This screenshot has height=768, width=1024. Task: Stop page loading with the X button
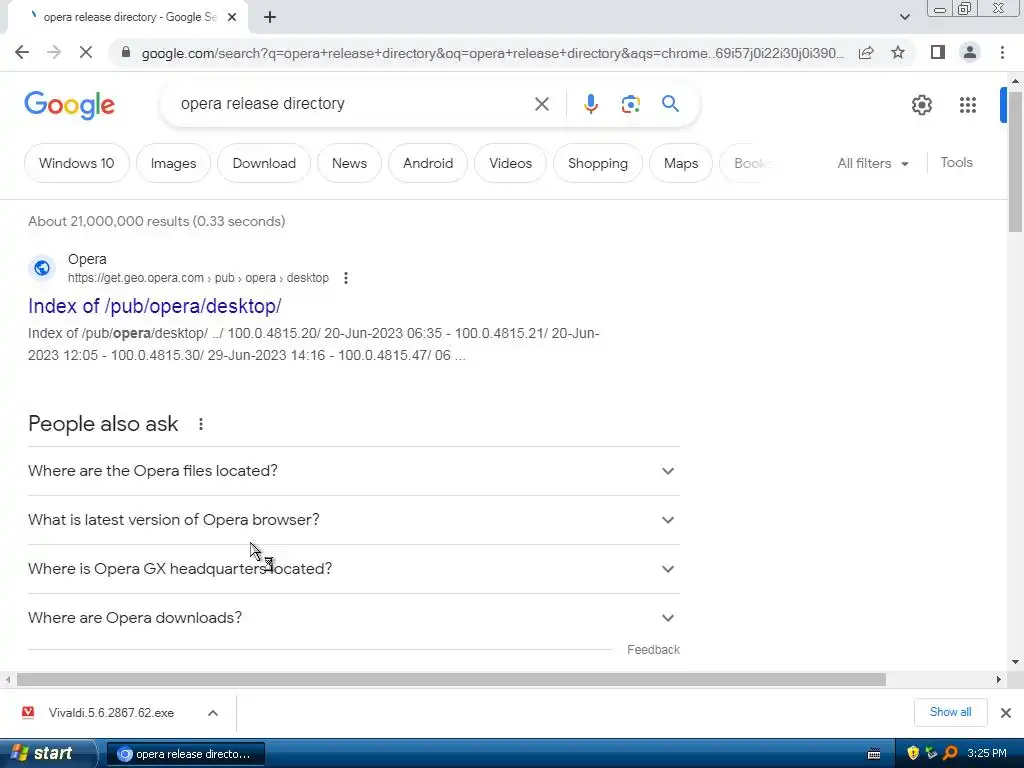[x=86, y=52]
